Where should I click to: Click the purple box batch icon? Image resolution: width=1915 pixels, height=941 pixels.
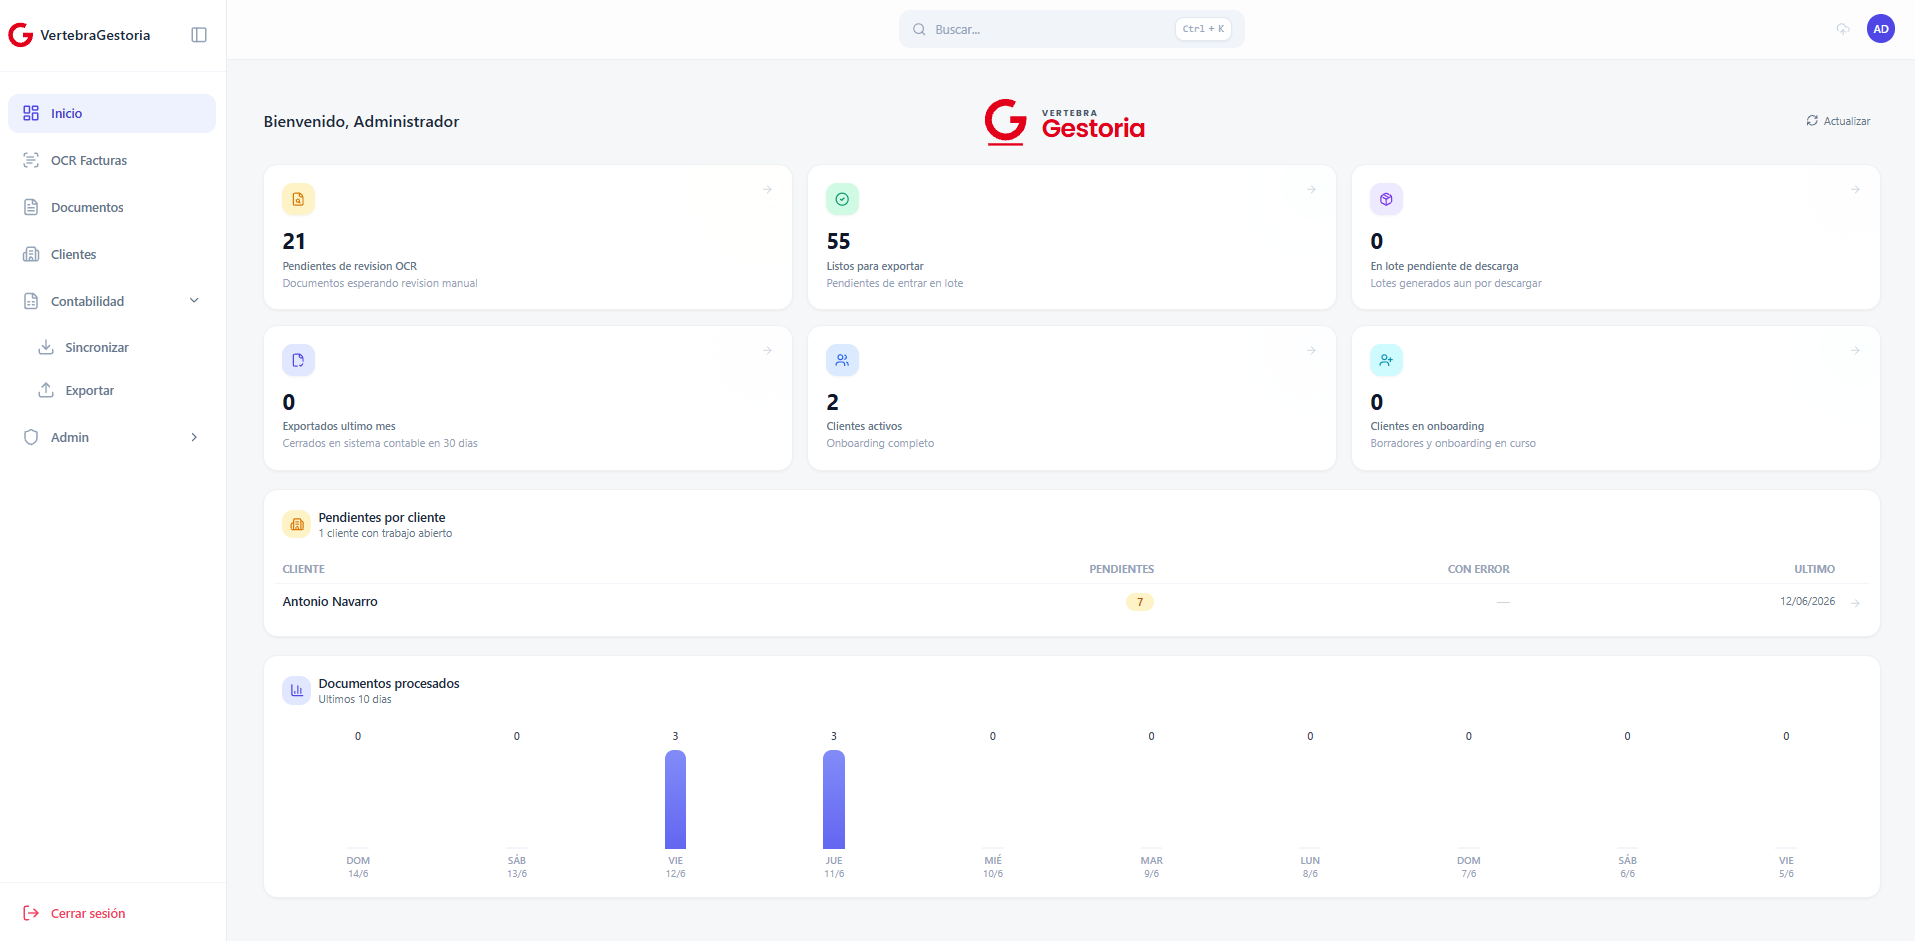click(1386, 199)
